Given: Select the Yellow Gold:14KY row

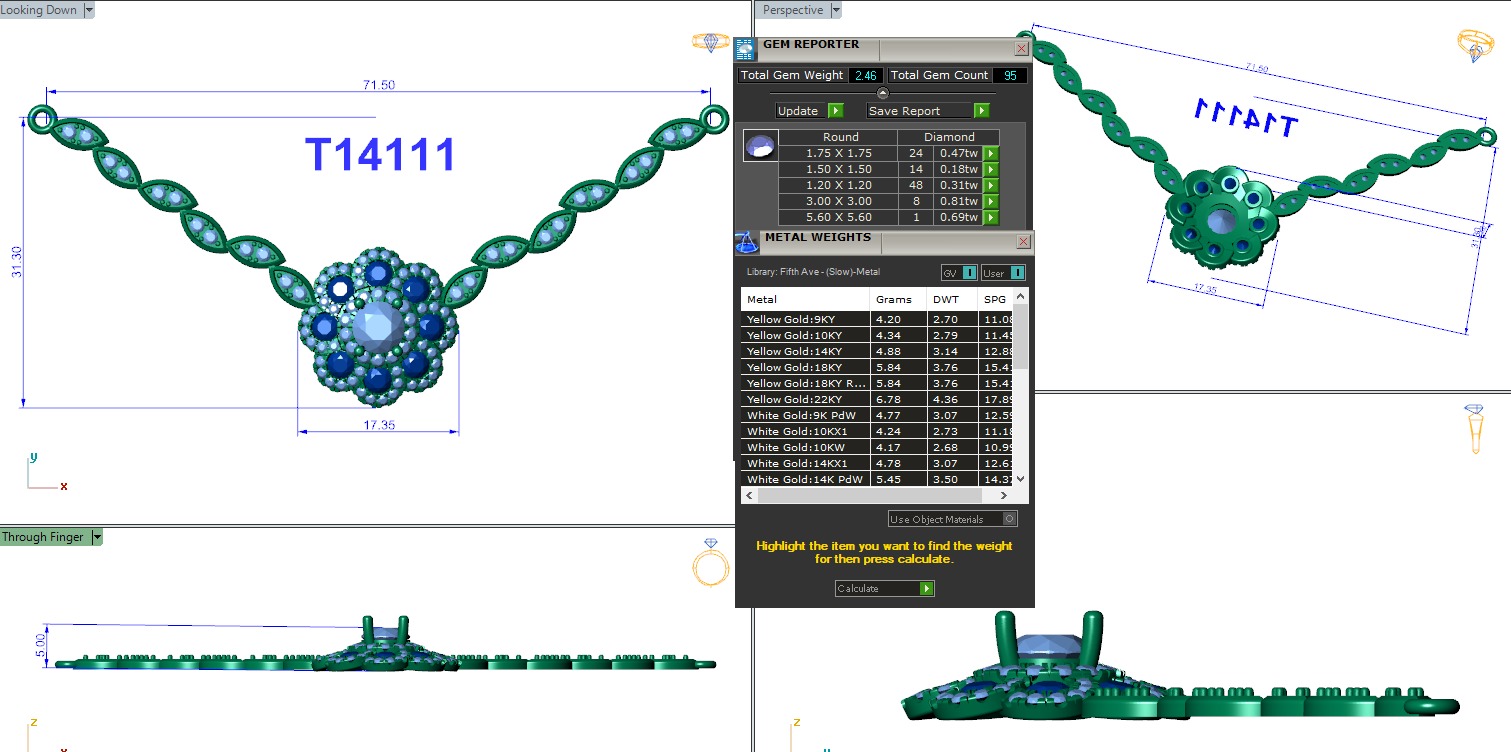Looking at the screenshot, I should [805, 351].
